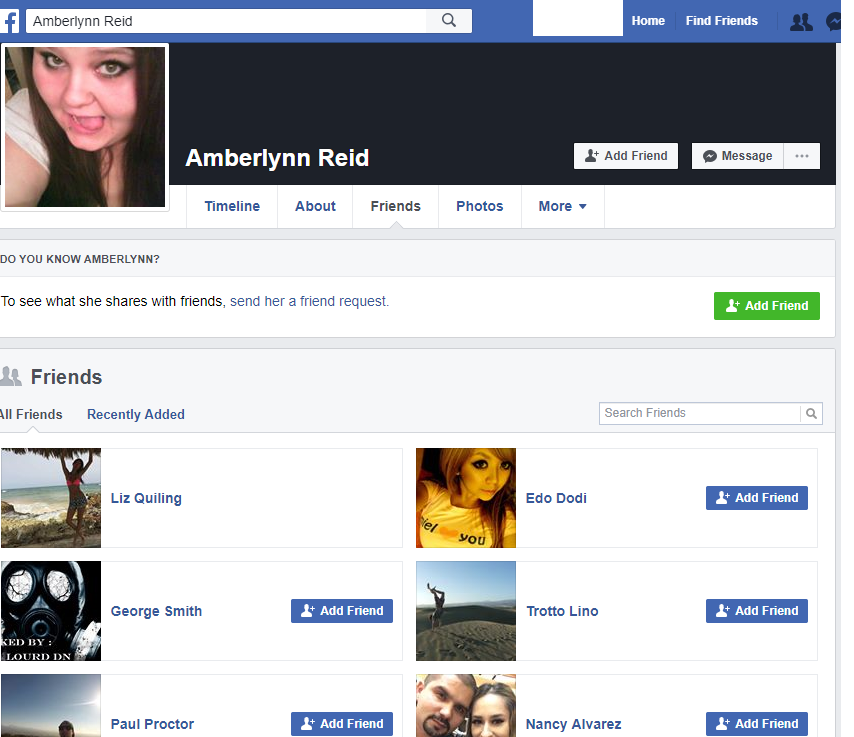Open the Photos tab
The width and height of the screenshot is (854, 737).
[x=480, y=206]
